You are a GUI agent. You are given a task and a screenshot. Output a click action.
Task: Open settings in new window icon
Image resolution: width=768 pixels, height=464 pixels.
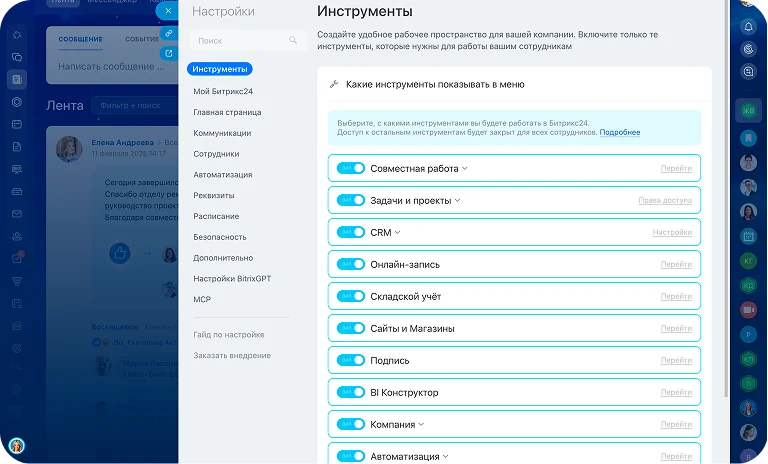pyautogui.click(x=168, y=53)
